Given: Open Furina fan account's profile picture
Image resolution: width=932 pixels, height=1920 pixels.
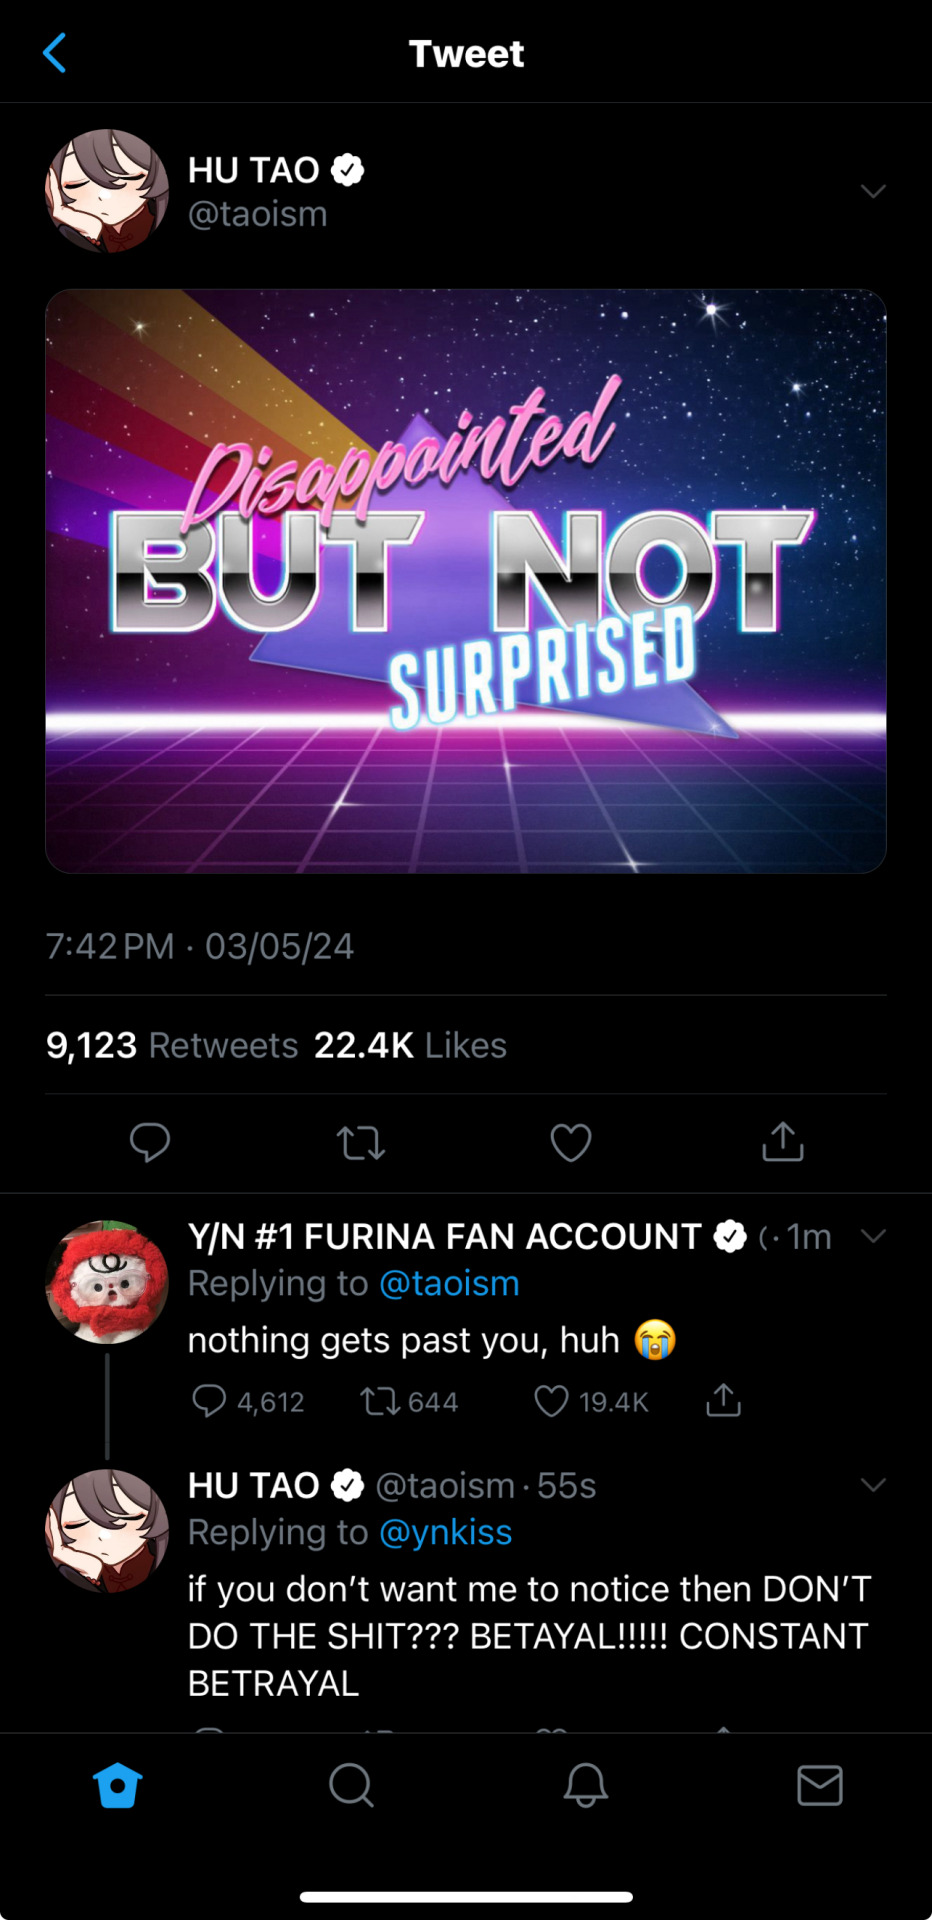Looking at the screenshot, I should pos(107,1281).
